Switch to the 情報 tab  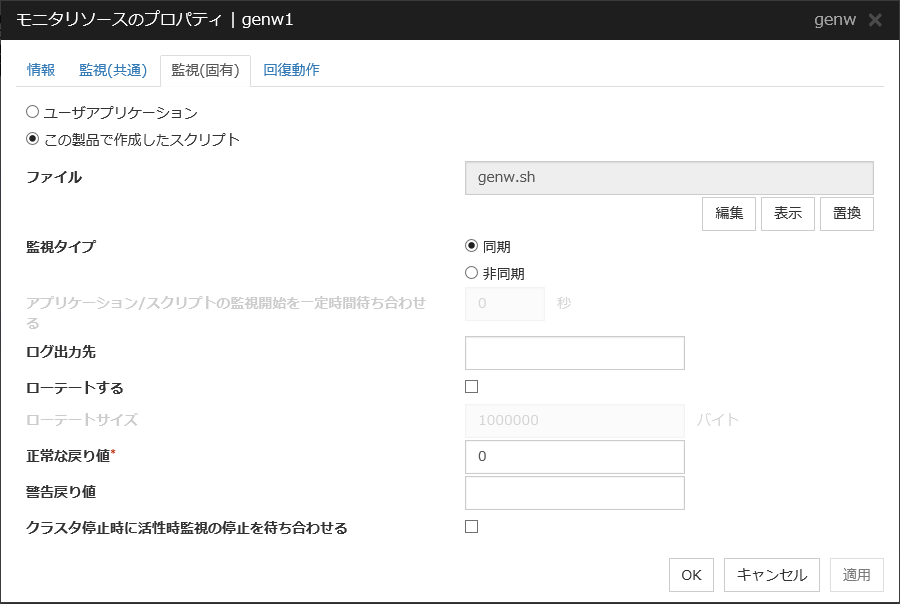click(39, 71)
